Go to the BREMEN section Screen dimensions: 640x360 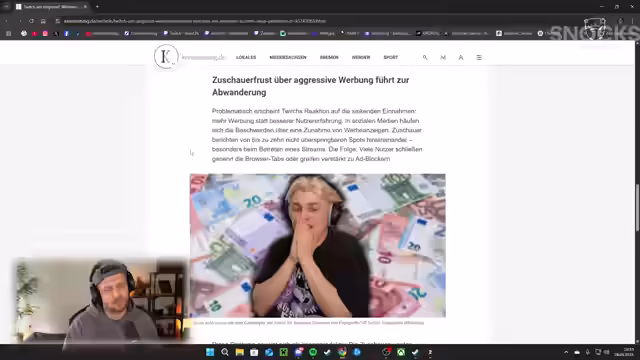(329, 58)
